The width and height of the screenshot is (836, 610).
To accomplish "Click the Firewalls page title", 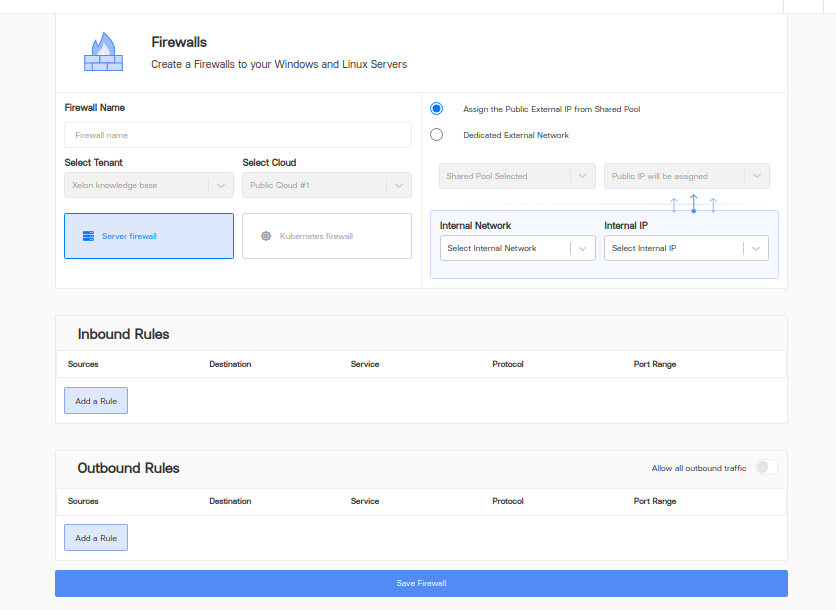I will [x=179, y=42].
